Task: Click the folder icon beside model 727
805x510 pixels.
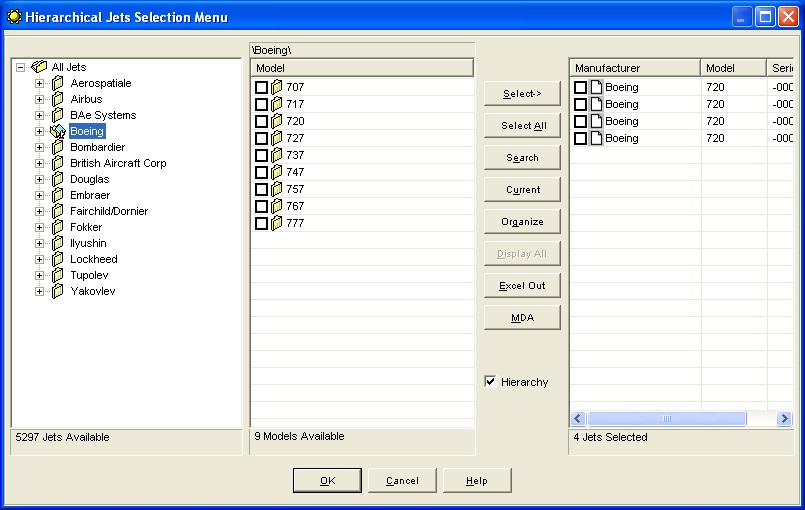Action: pos(277,138)
